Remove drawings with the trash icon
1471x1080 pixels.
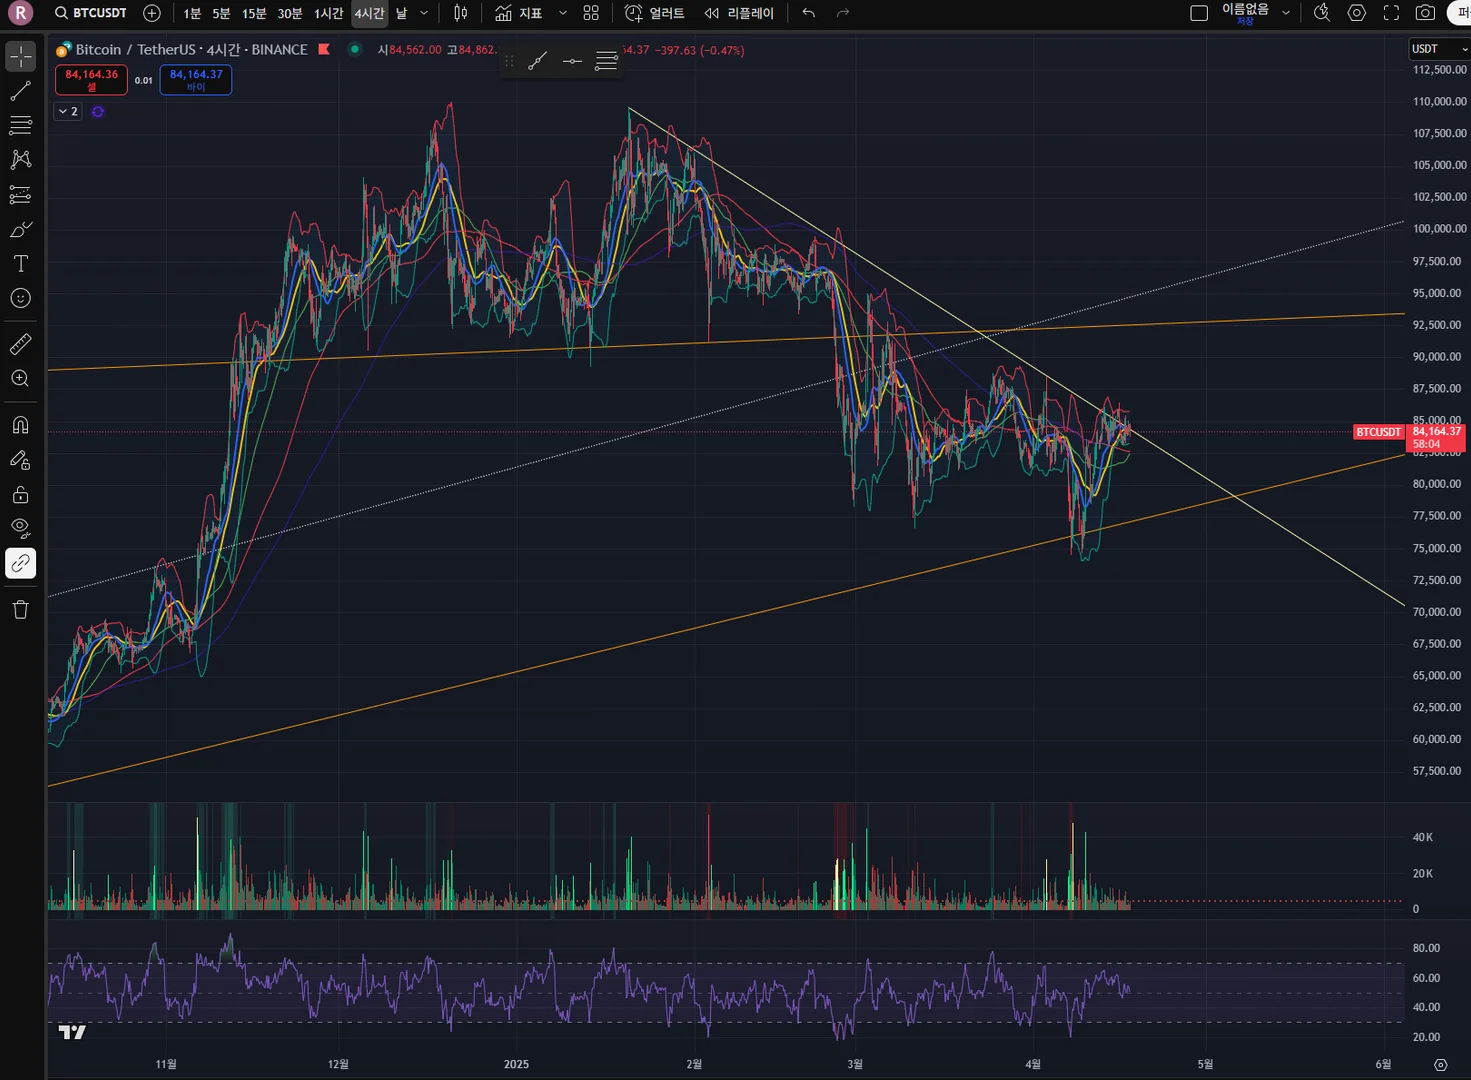tap(21, 610)
